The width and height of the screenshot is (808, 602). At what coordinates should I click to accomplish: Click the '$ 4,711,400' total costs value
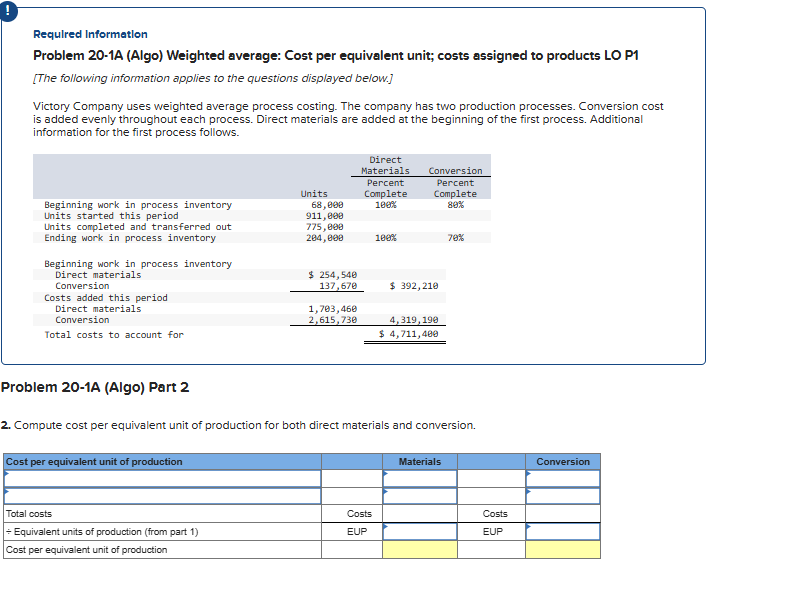[x=408, y=334]
